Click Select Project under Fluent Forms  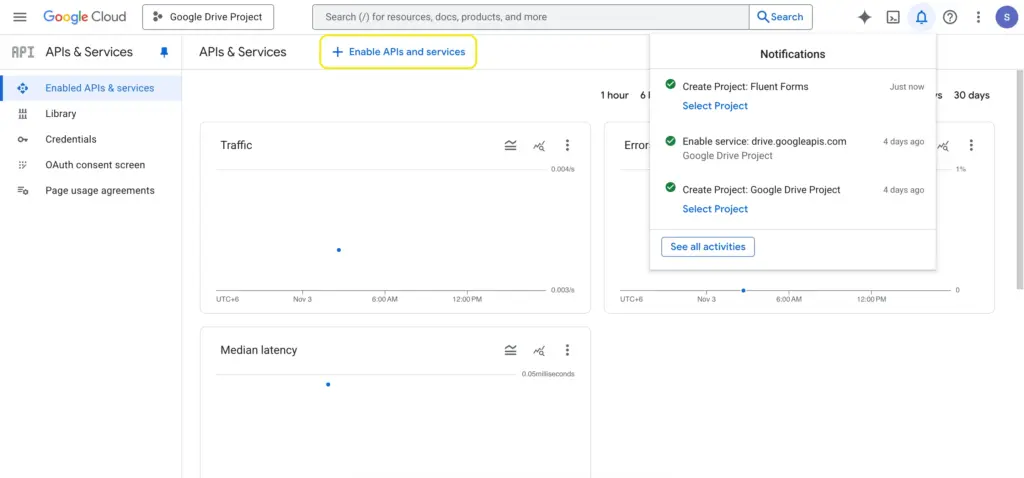click(714, 106)
